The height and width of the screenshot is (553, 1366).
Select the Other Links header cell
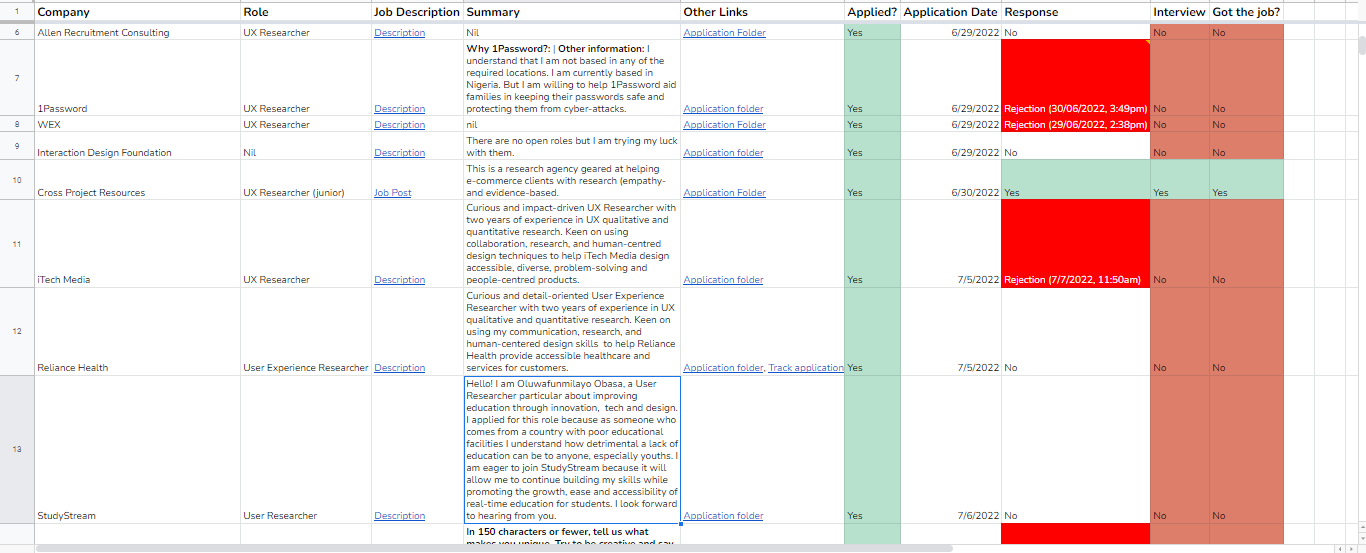[x=762, y=12]
